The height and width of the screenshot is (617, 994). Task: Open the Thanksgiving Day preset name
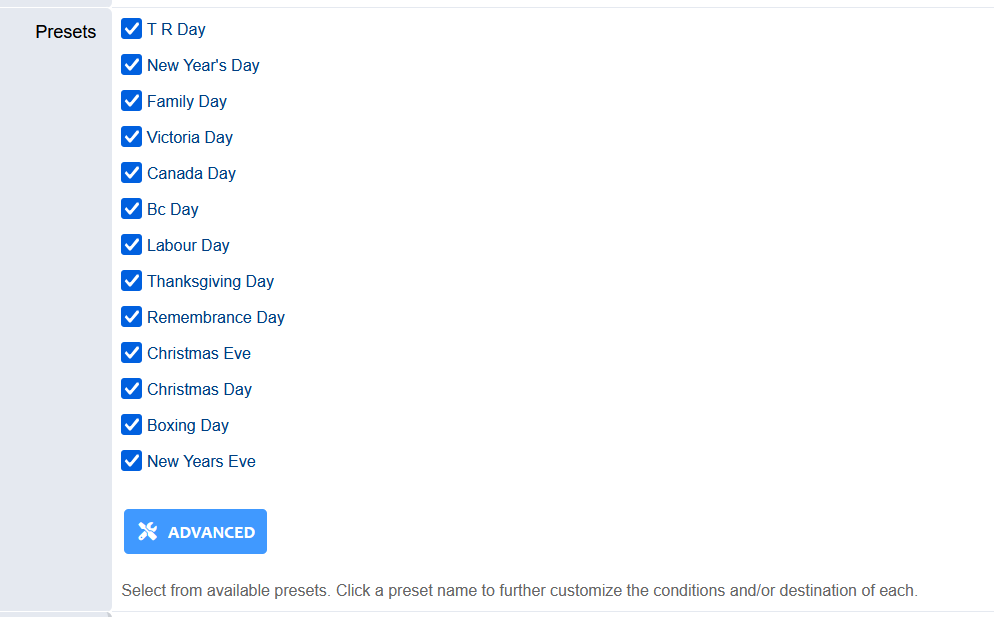[x=210, y=281]
